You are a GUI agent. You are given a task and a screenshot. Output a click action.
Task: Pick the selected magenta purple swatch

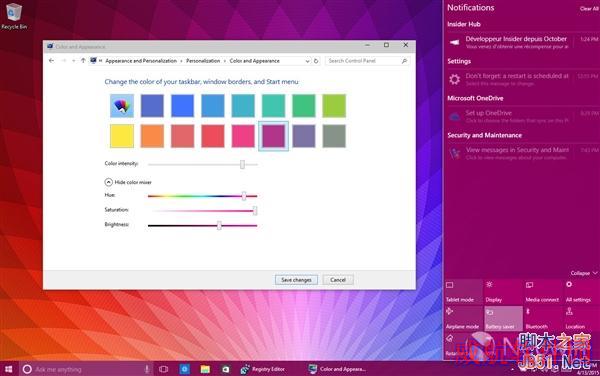[273, 136]
